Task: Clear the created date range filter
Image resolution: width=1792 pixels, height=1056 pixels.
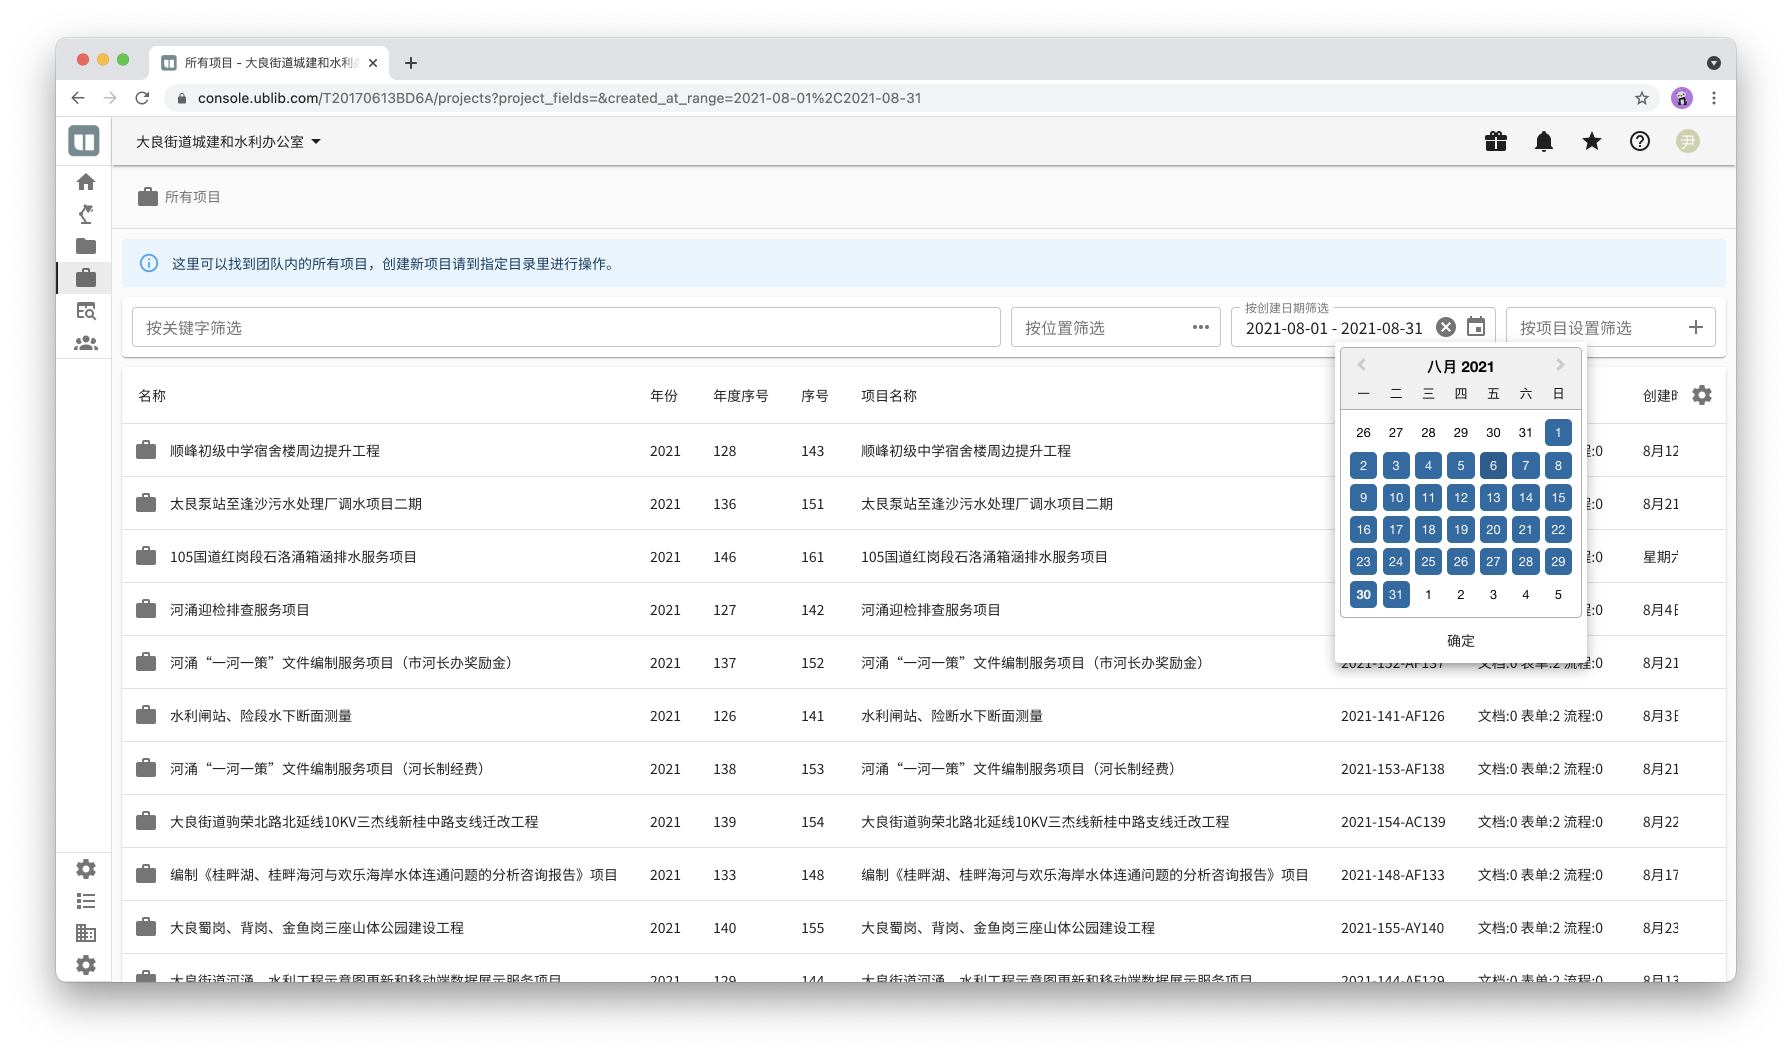Action: 1445,328
